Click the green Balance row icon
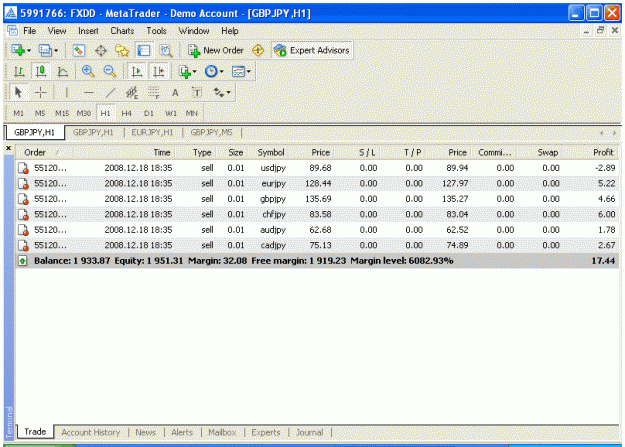Screen dimensions: 625x447 [23, 261]
